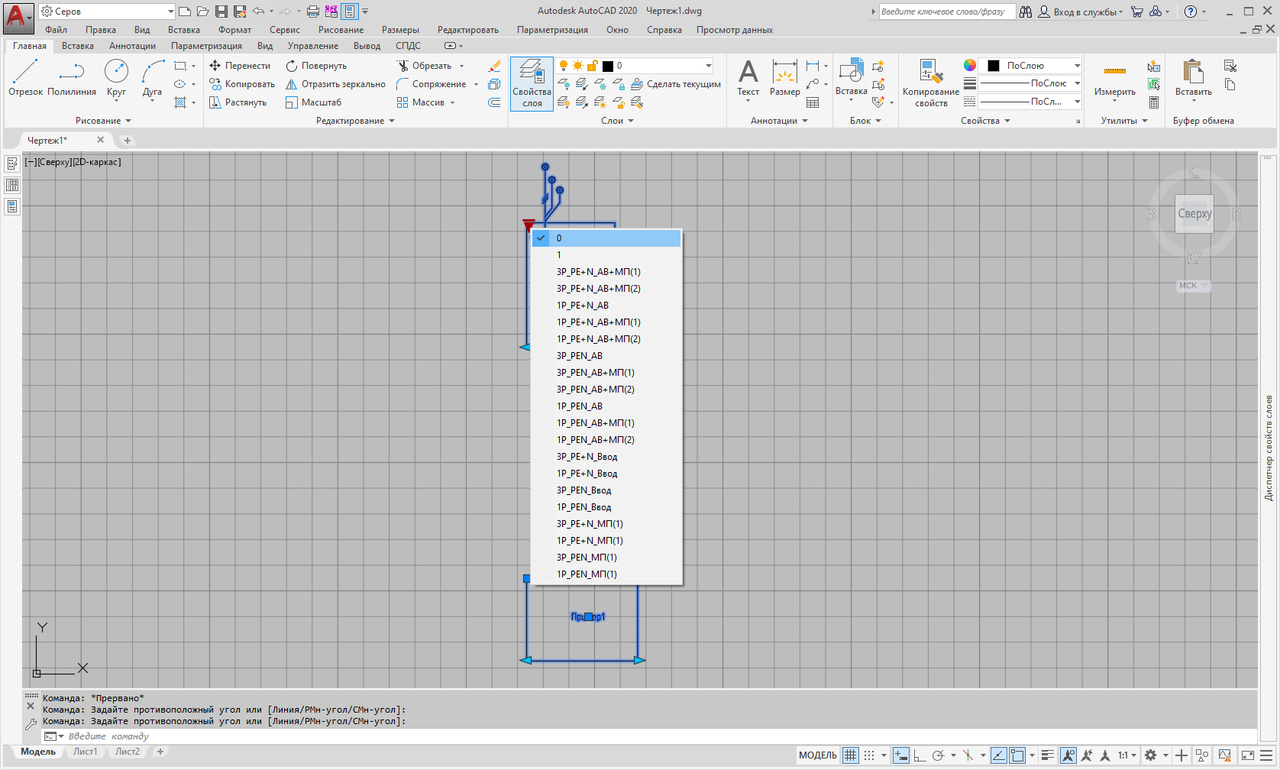Toggle lineweight display in status bar
This screenshot has width=1280, height=770.
[x=1048, y=755]
